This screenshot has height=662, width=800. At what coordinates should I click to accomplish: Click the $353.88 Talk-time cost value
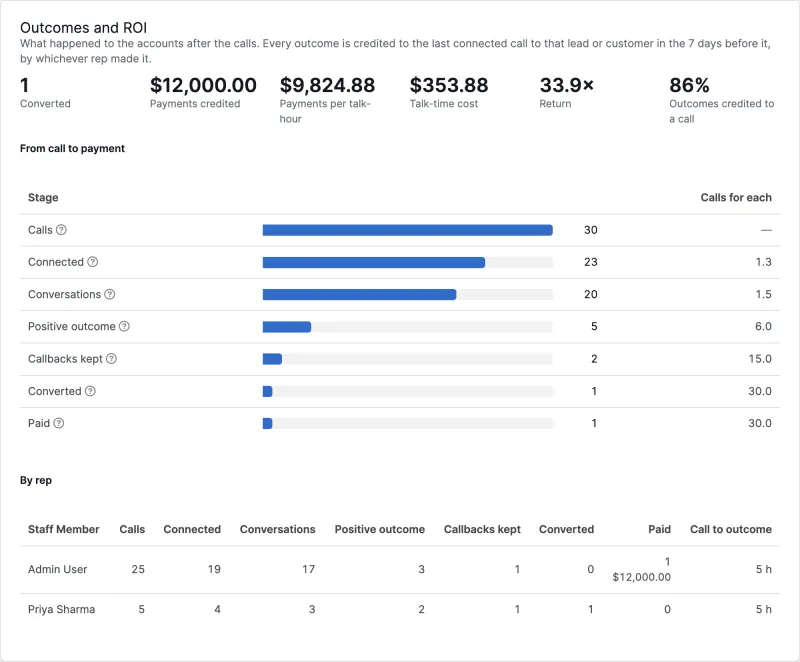pyautogui.click(x=449, y=85)
